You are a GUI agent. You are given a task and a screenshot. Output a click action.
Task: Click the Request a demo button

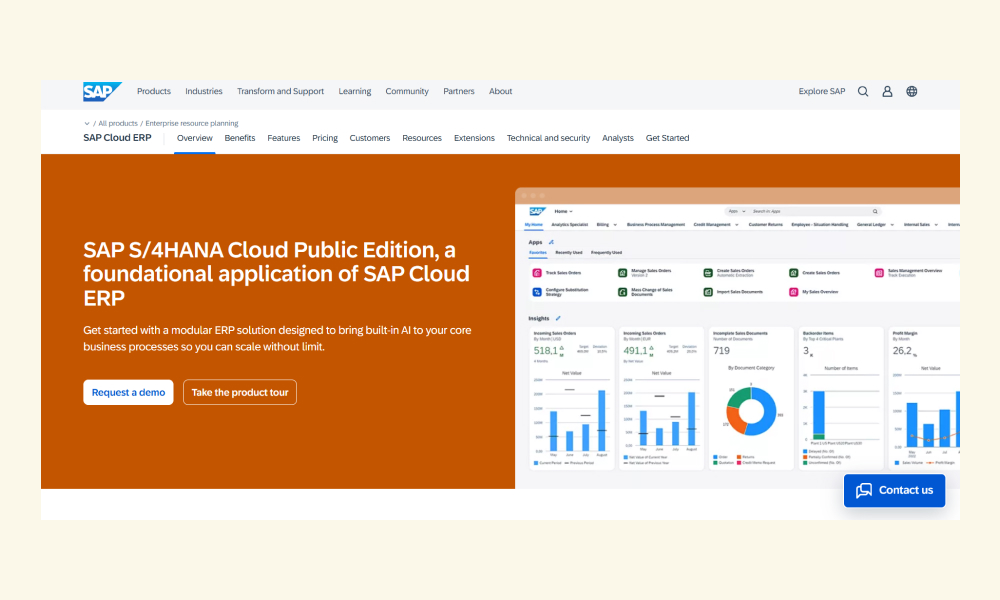click(x=128, y=392)
